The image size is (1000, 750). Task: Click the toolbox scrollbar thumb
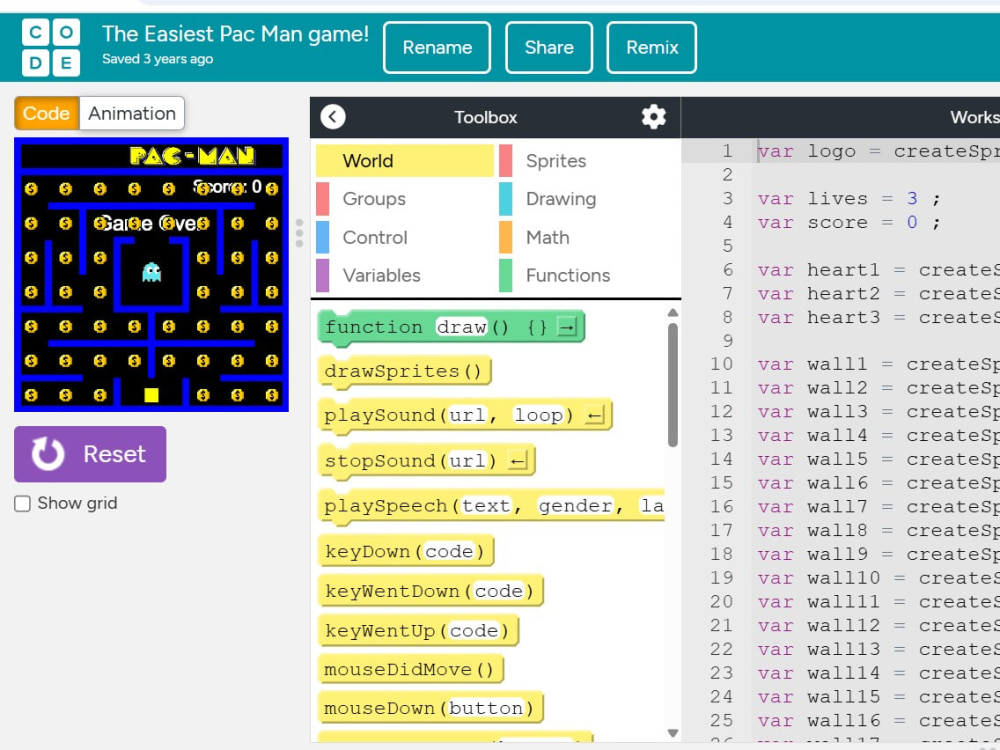coord(672,385)
